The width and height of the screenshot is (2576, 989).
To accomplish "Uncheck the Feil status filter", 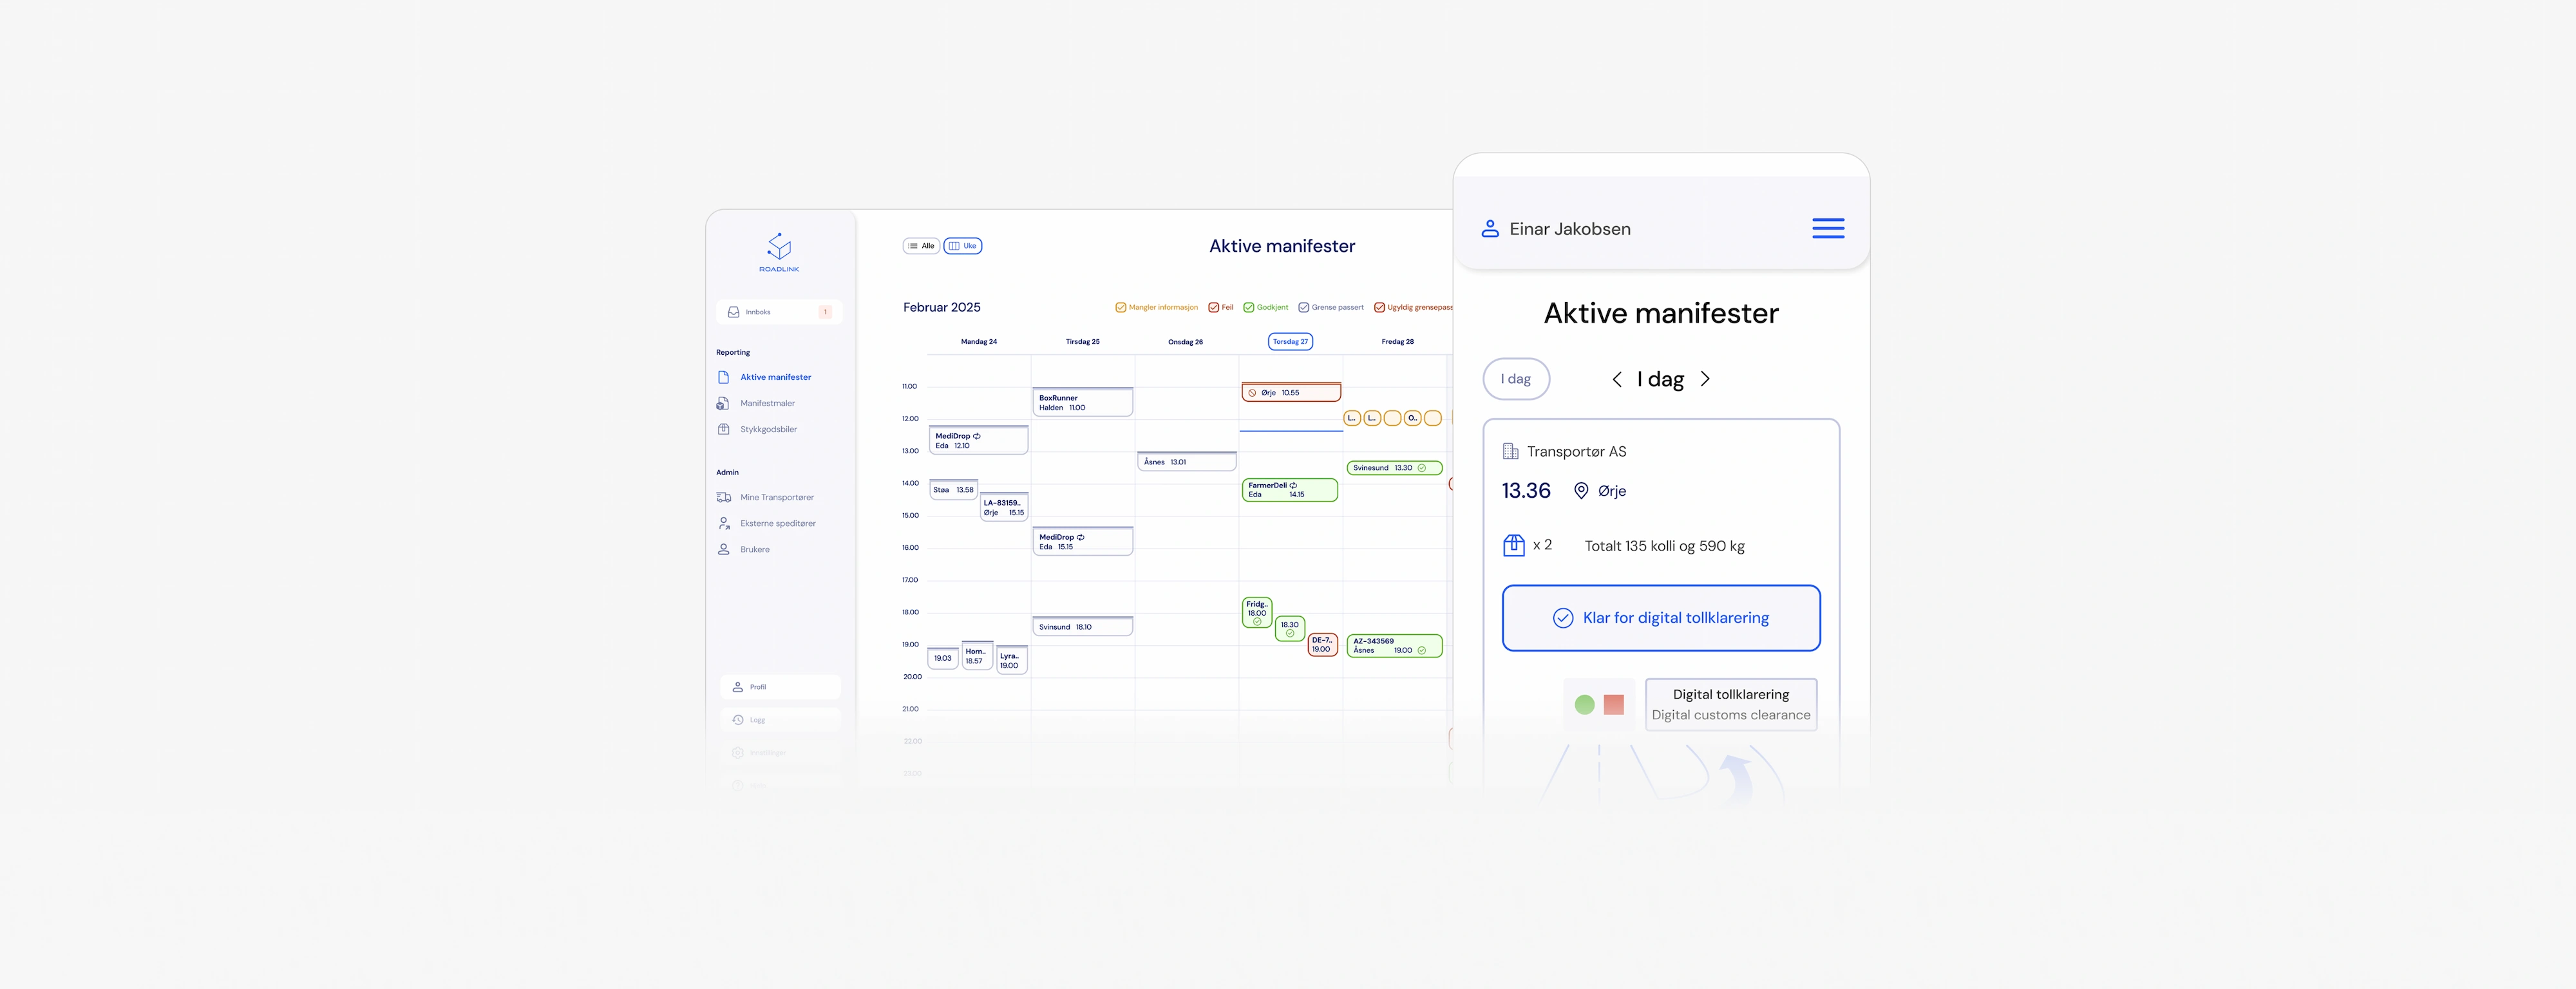I will coord(1213,308).
